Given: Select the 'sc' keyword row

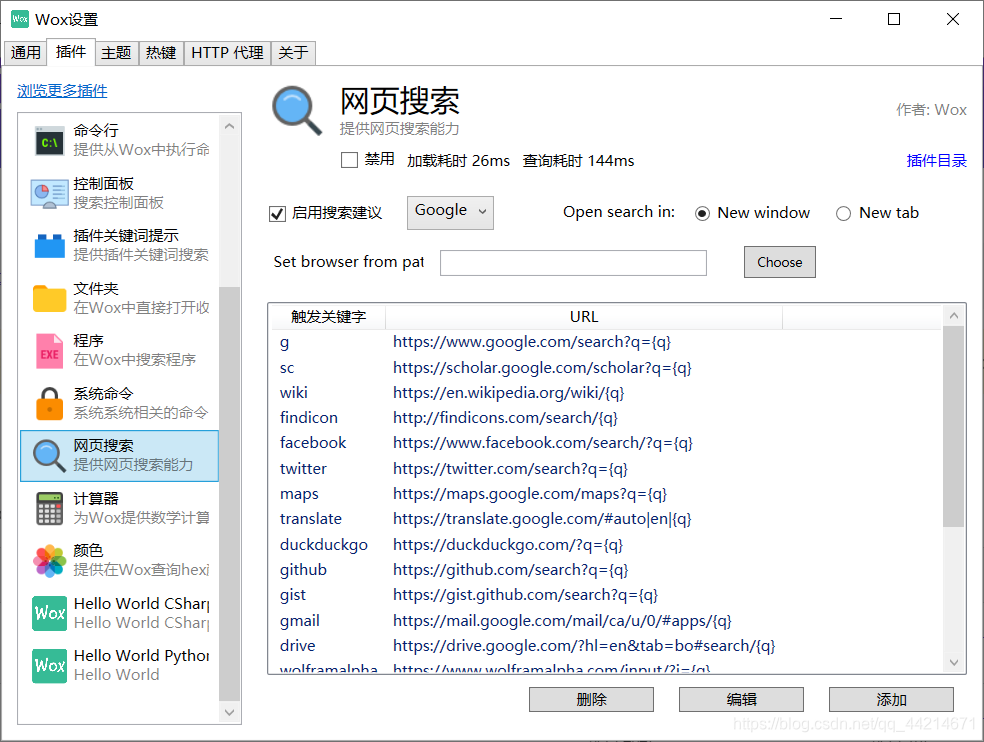Looking at the screenshot, I should coord(606,368).
